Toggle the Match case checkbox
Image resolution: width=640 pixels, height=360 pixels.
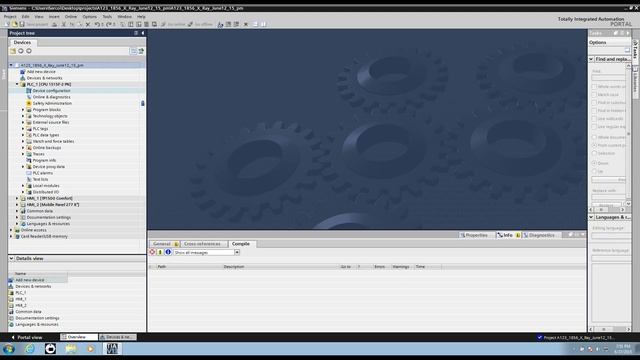(594, 95)
